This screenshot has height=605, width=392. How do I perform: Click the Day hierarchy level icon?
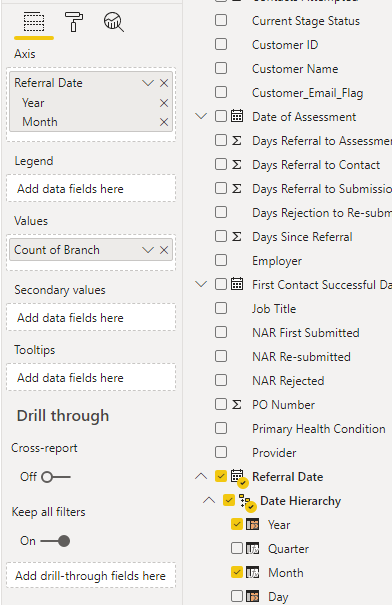click(x=253, y=596)
